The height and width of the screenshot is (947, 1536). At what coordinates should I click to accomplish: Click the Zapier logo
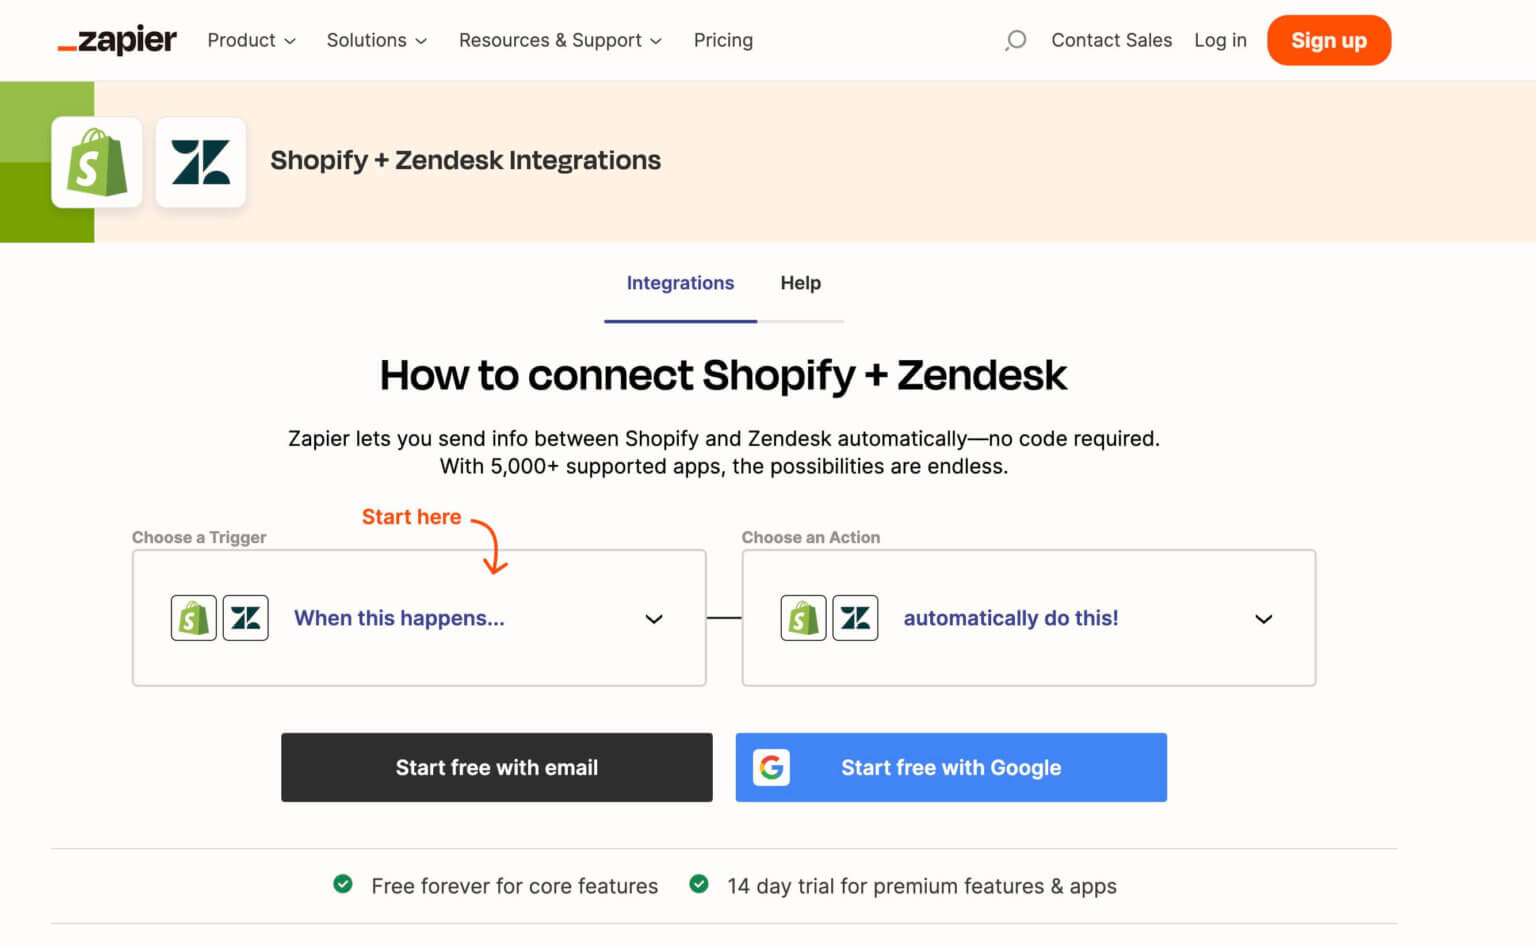pos(116,40)
